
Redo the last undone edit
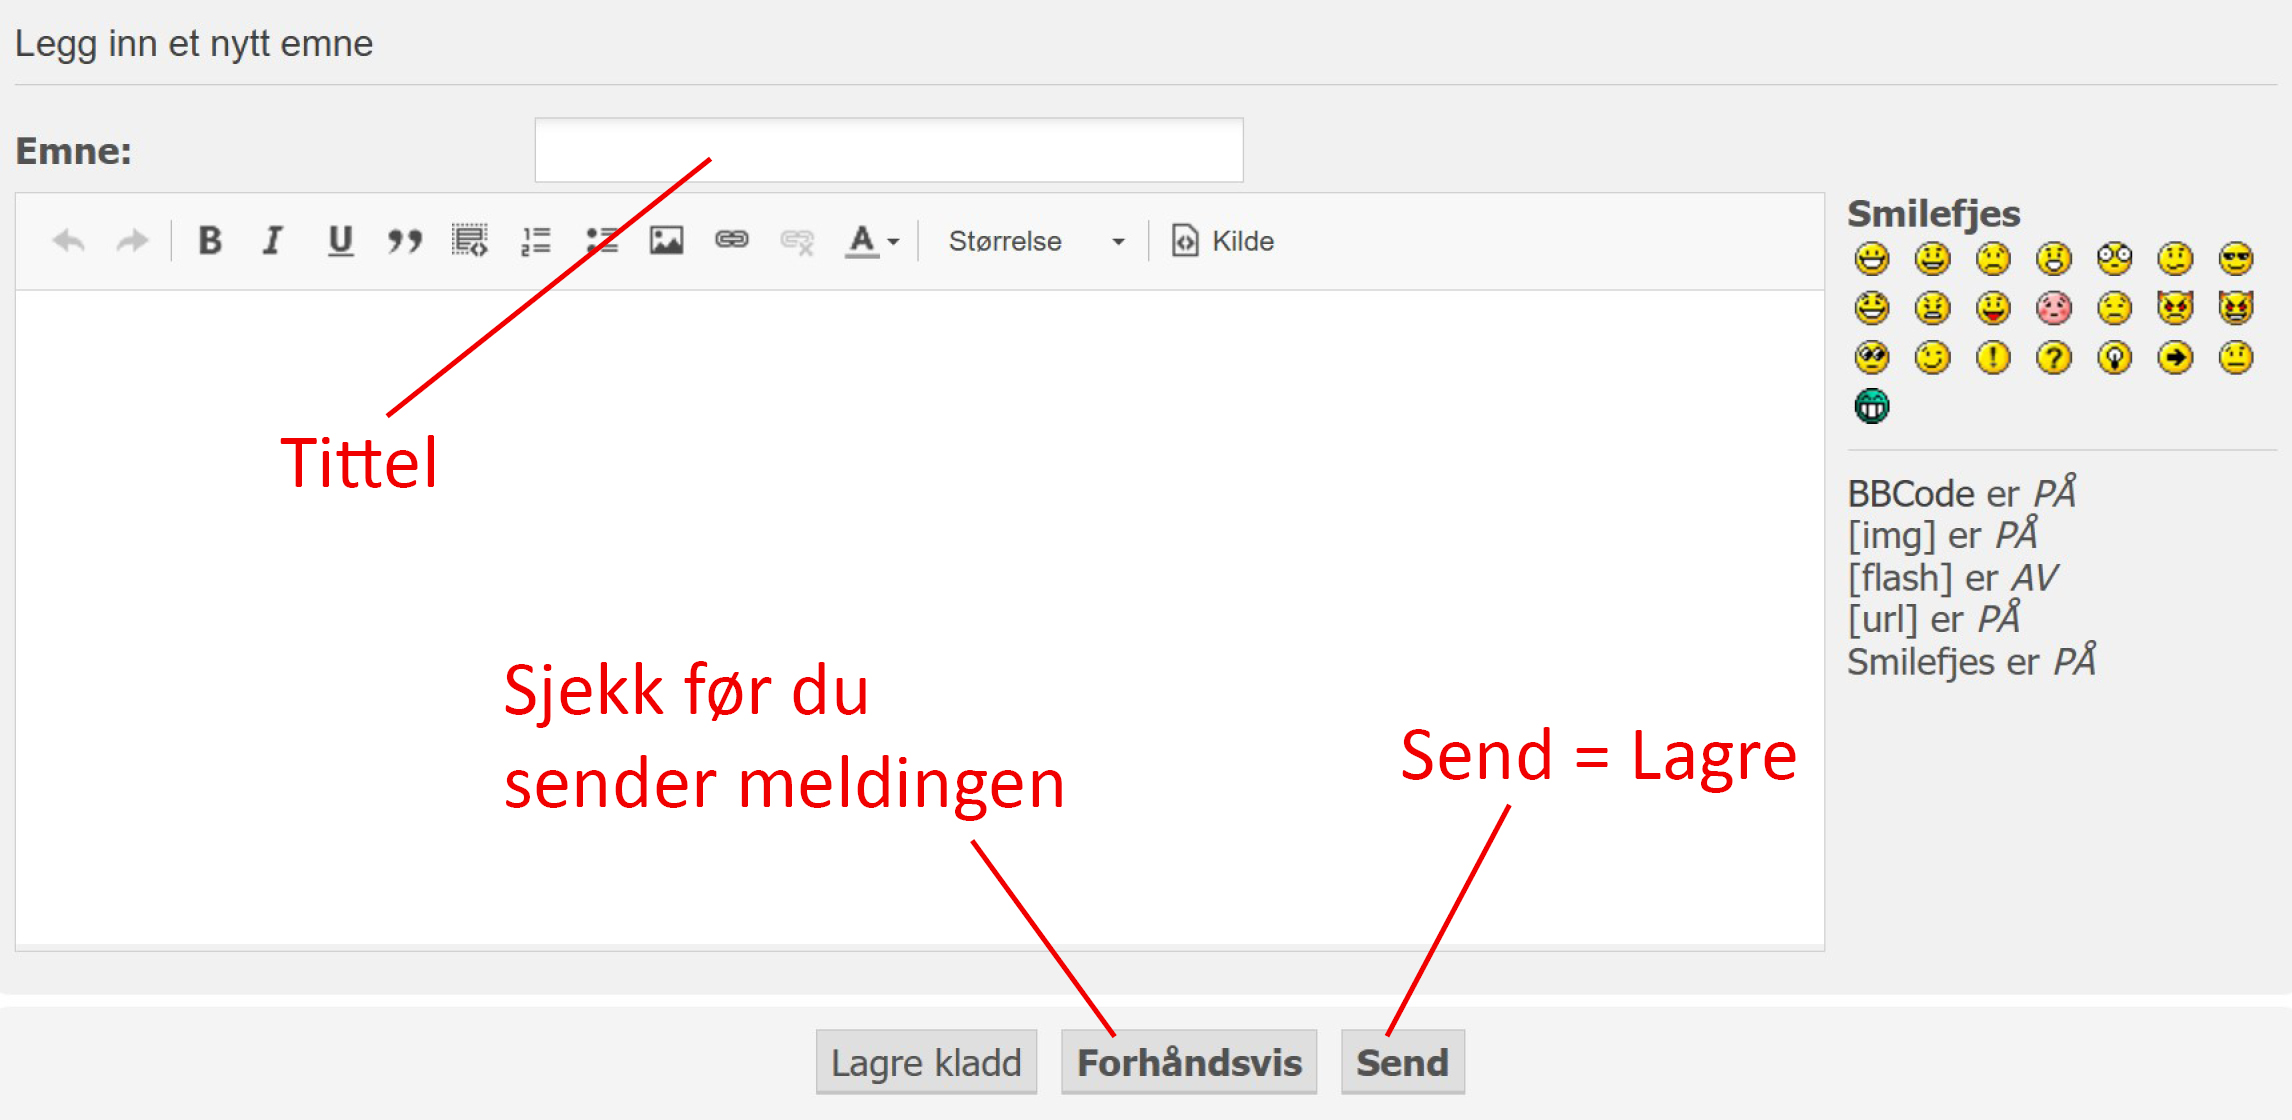(x=132, y=241)
